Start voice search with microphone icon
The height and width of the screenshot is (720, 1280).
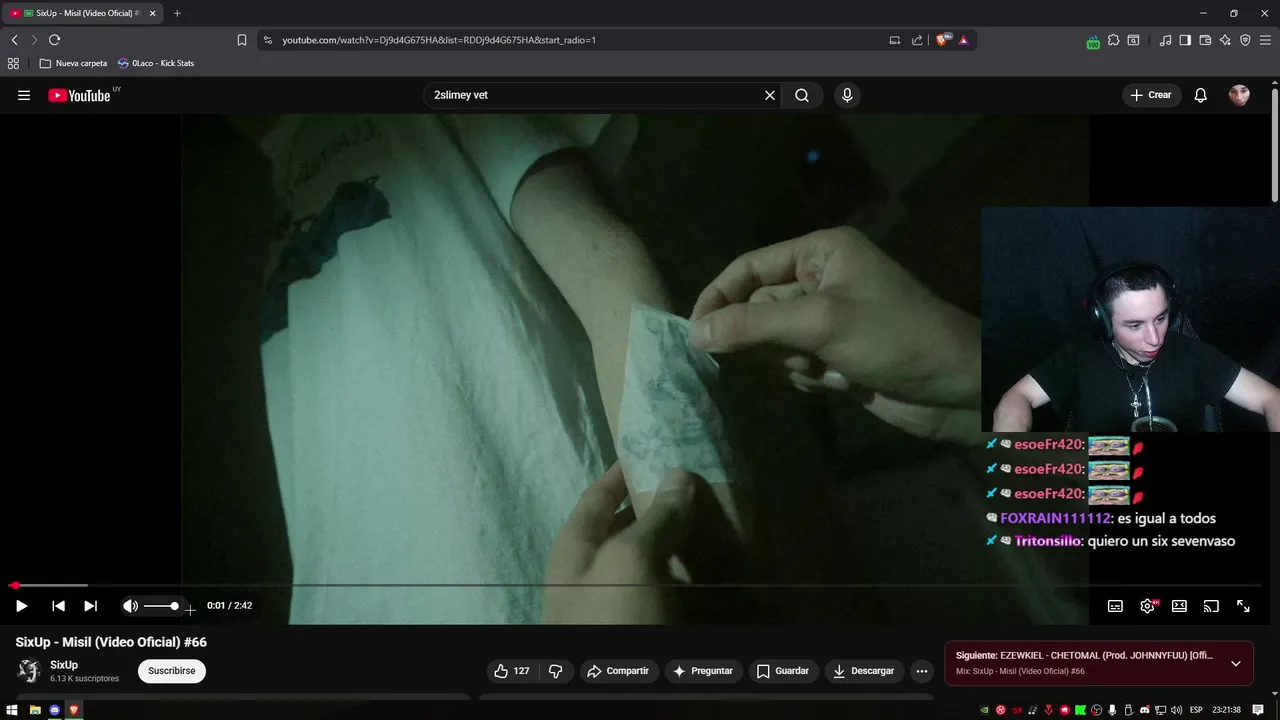(847, 95)
